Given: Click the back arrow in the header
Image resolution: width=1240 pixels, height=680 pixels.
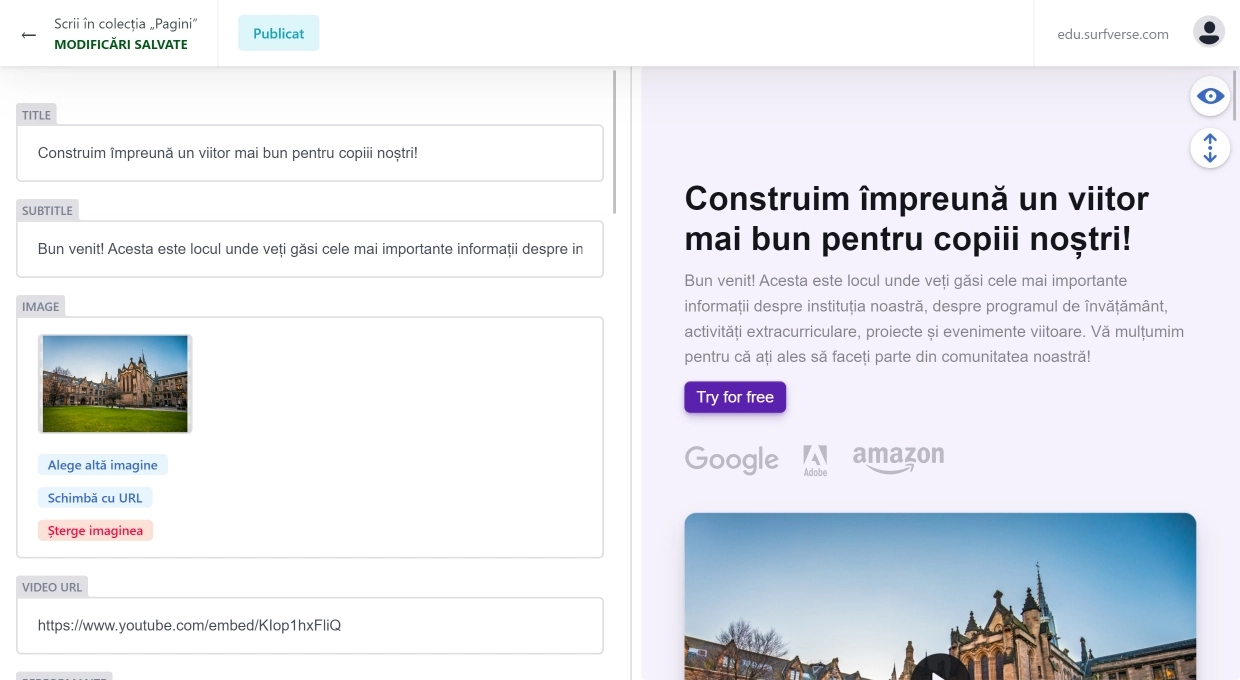Looking at the screenshot, I should [x=28, y=33].
